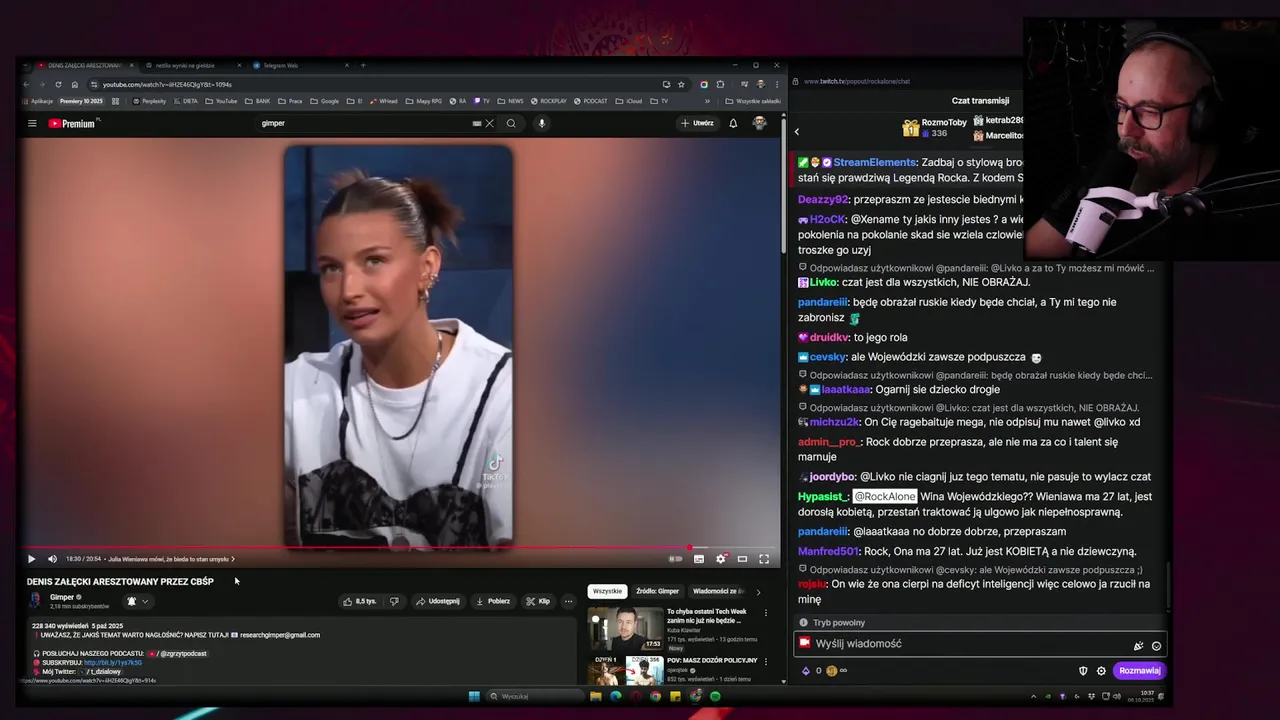The height and width of the screenshot is (720, 1280).
Task: Switch YouTube player to theater mode
Action: tap(742, 559)
